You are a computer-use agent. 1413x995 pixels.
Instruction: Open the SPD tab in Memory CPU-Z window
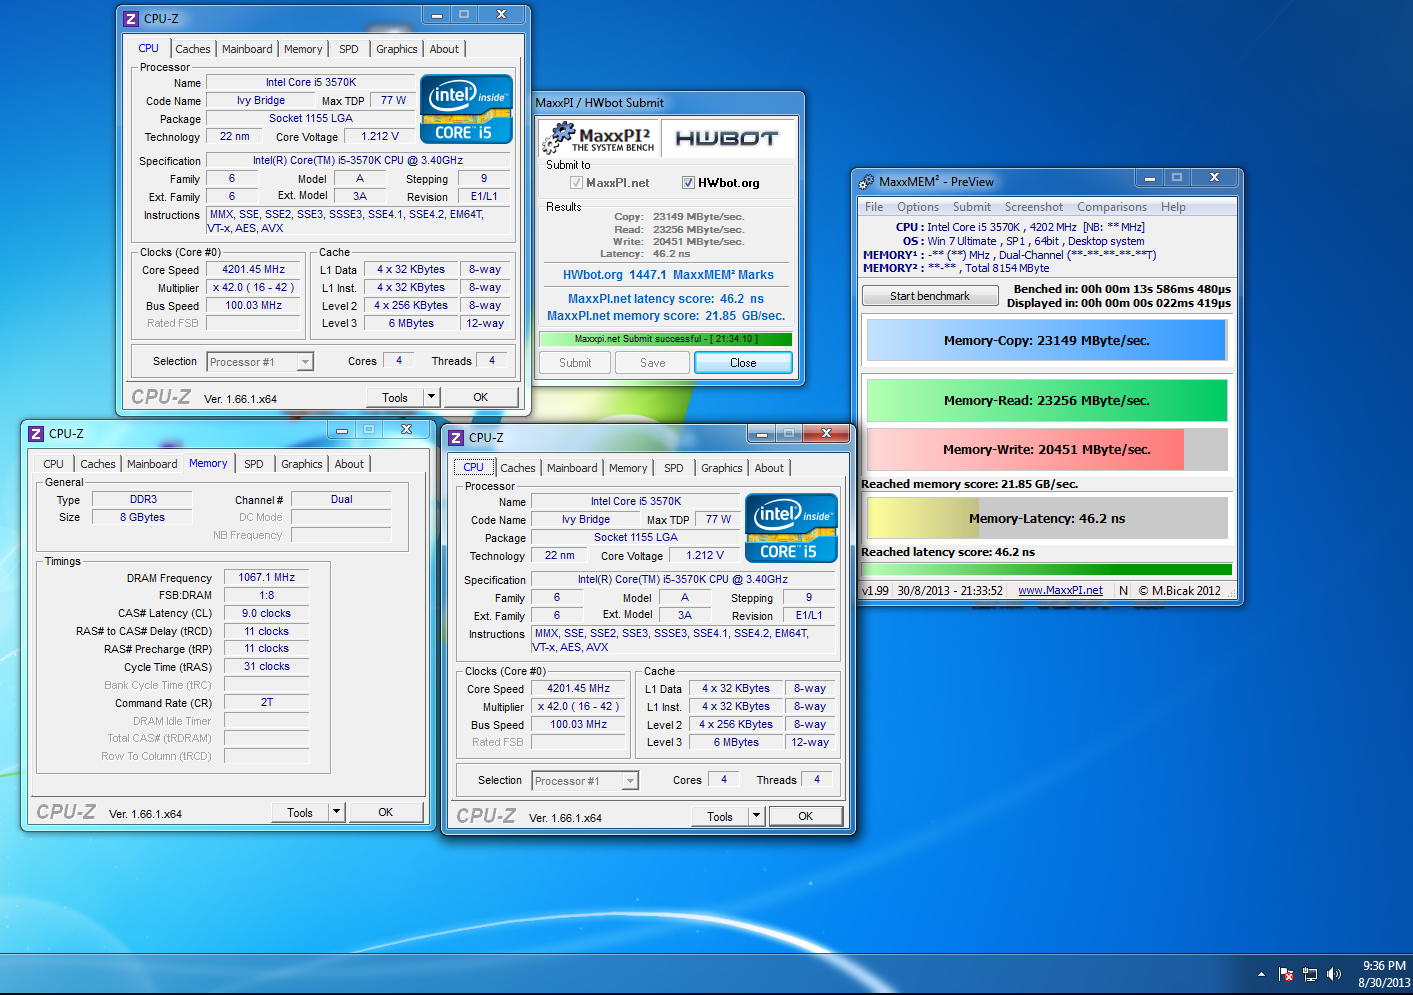click(x=254, y=464)
